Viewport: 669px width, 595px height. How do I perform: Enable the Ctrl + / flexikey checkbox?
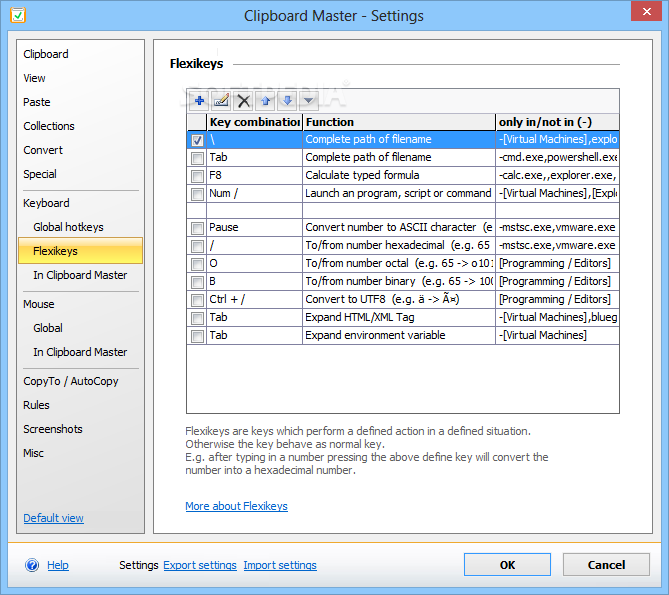[197, 300]
